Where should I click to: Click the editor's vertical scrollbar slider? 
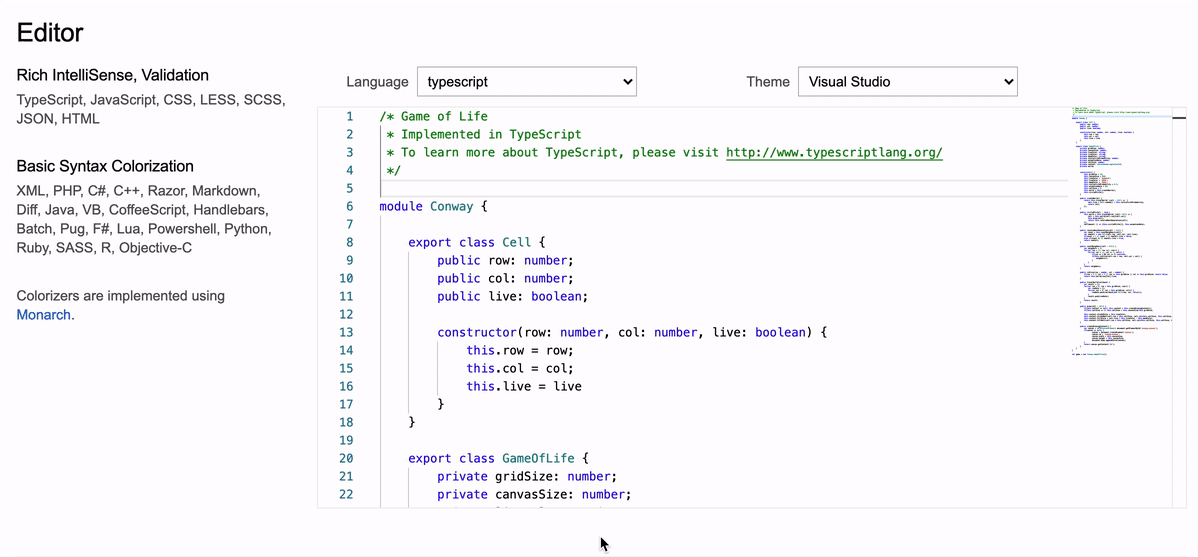pyautogui.click(x=1179, y=118)
